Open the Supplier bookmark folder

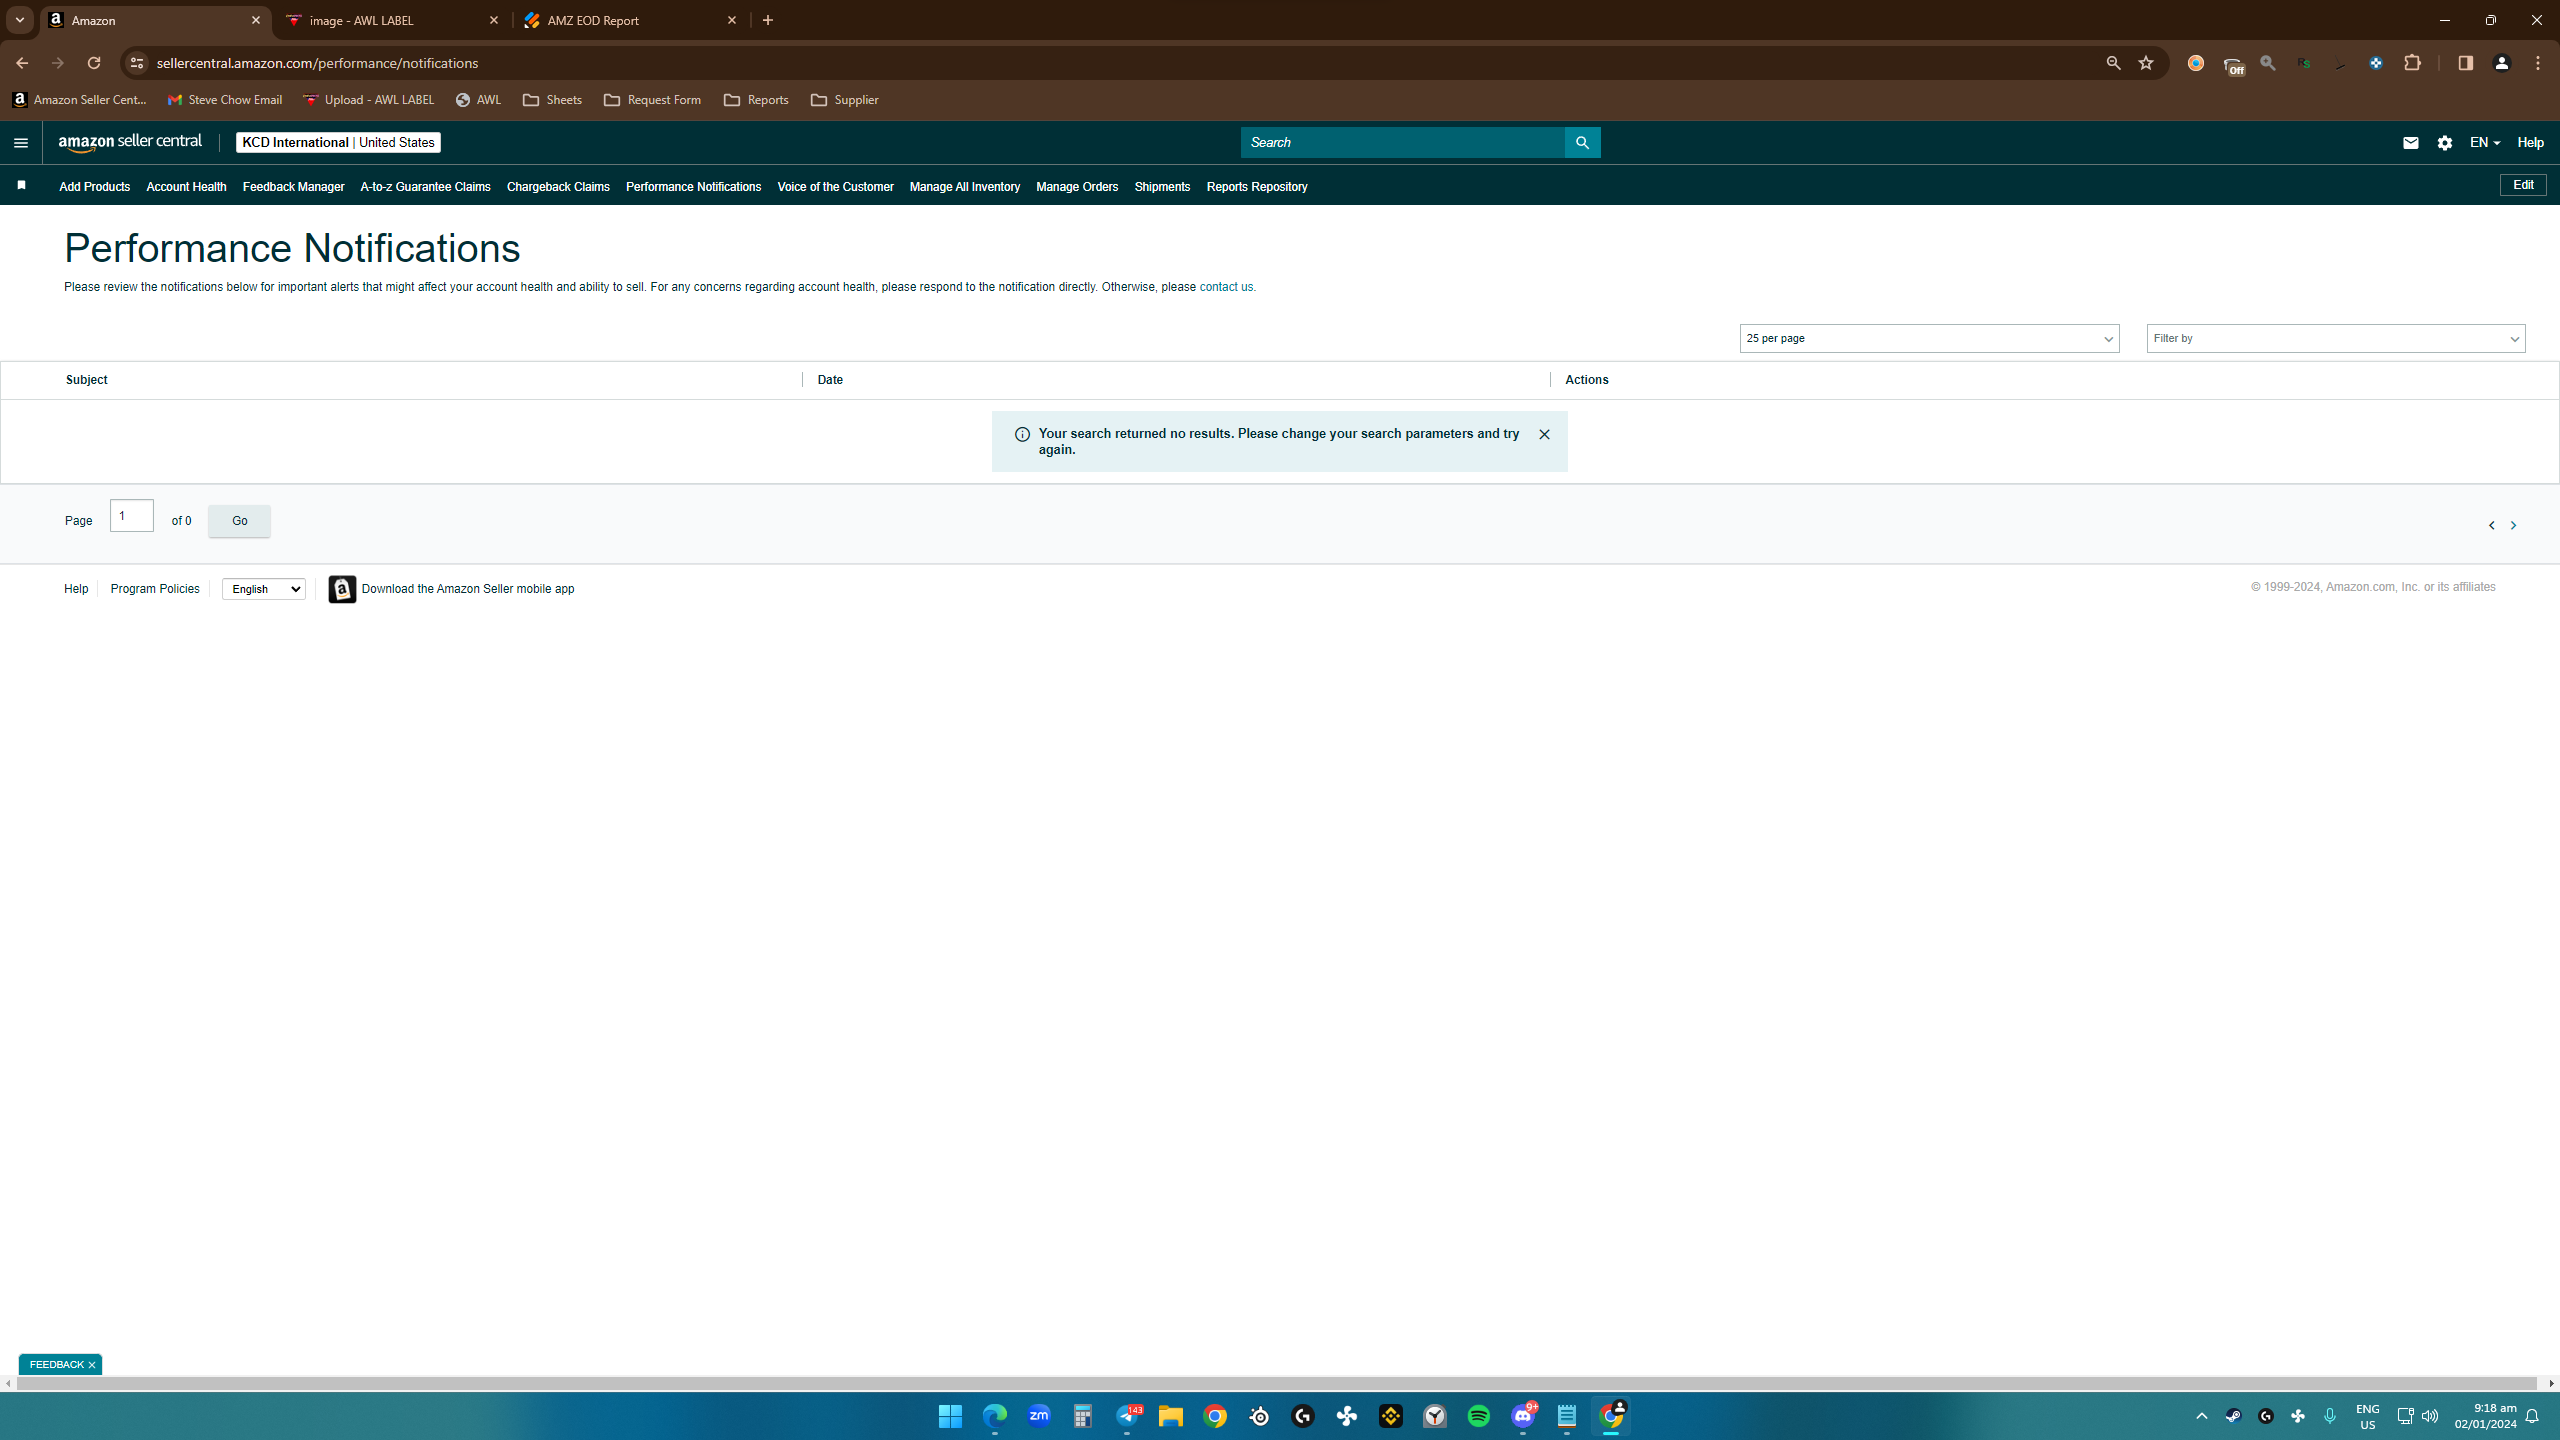(x=845, y=100)
